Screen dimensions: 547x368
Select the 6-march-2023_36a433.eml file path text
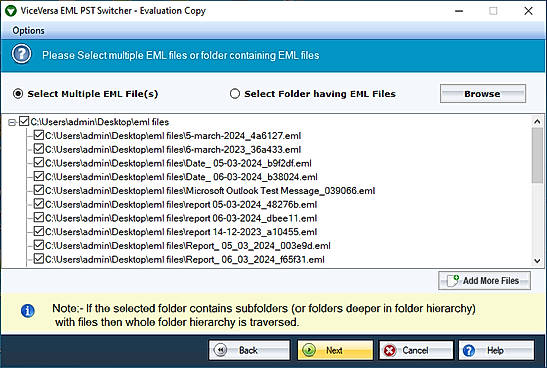173,150
